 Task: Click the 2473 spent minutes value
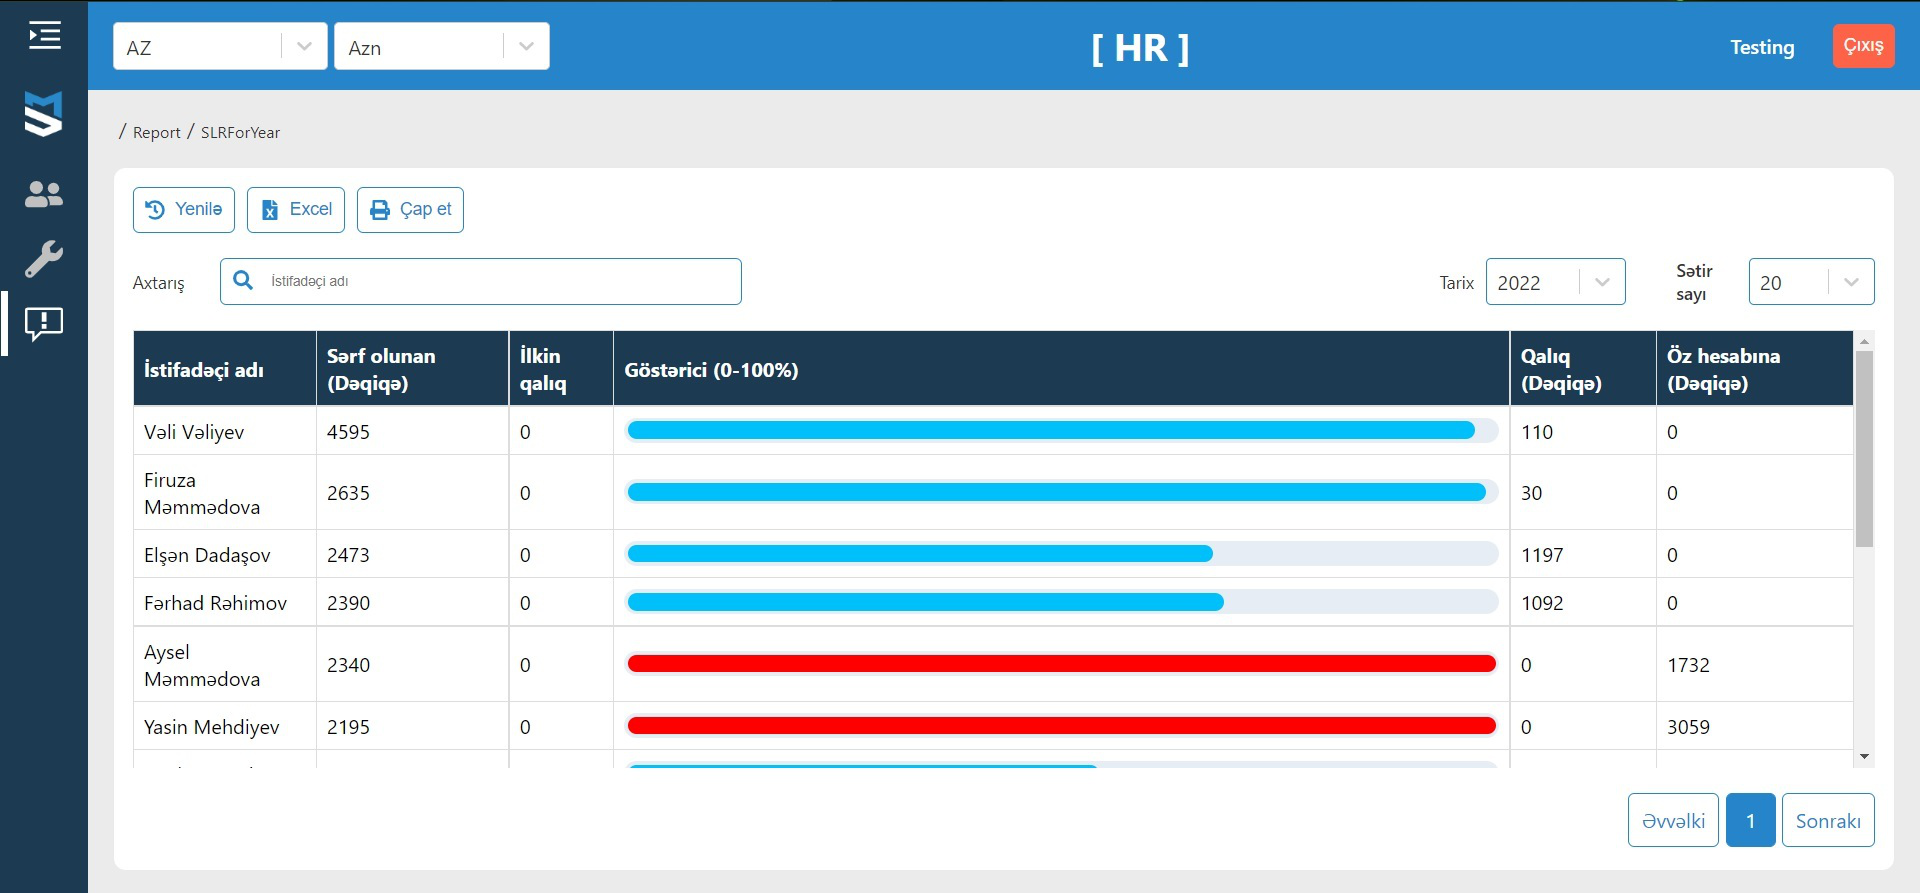tap(348, 555)
